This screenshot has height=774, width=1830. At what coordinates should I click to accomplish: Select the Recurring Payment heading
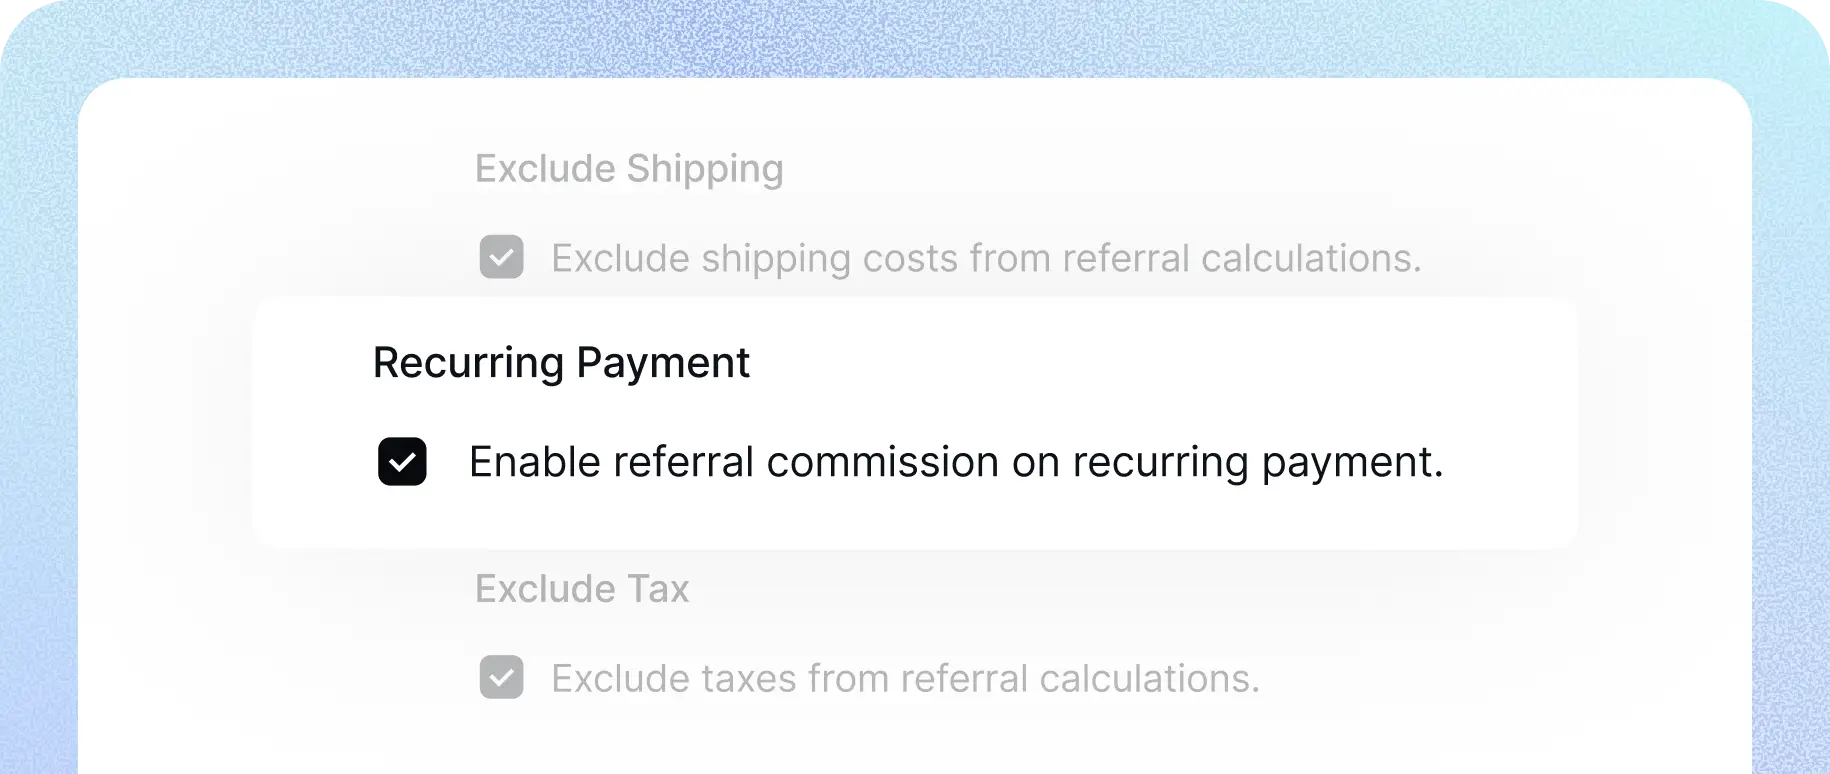coord(561,362)
